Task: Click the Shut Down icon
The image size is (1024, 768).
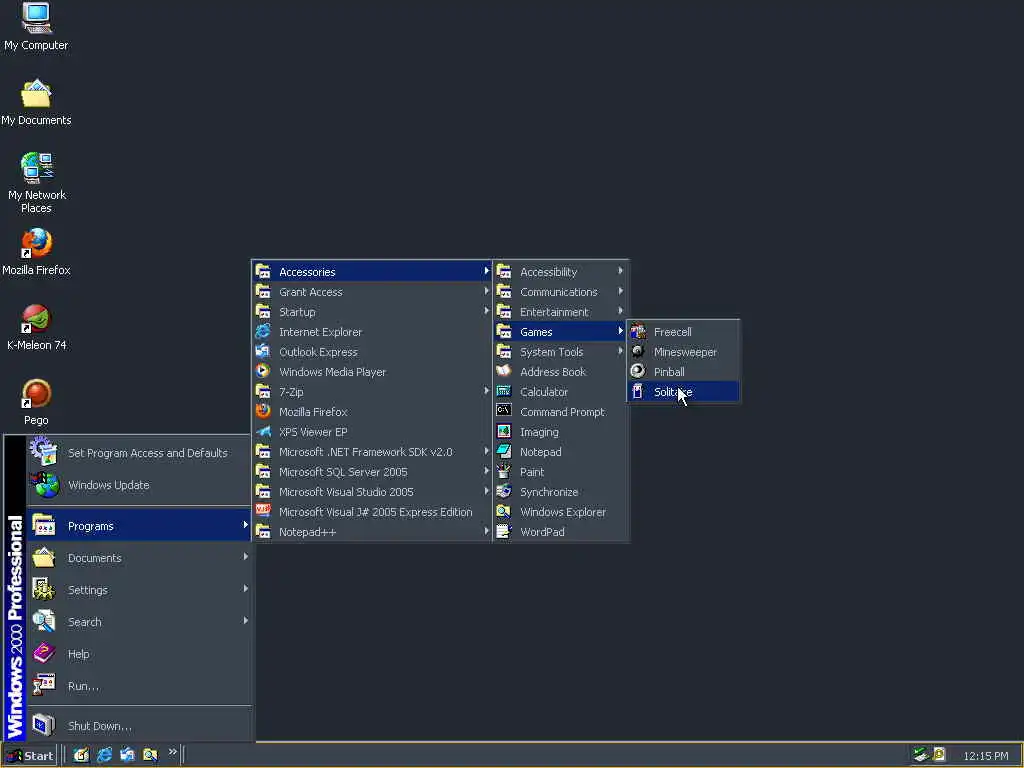Action: point(44,725)
